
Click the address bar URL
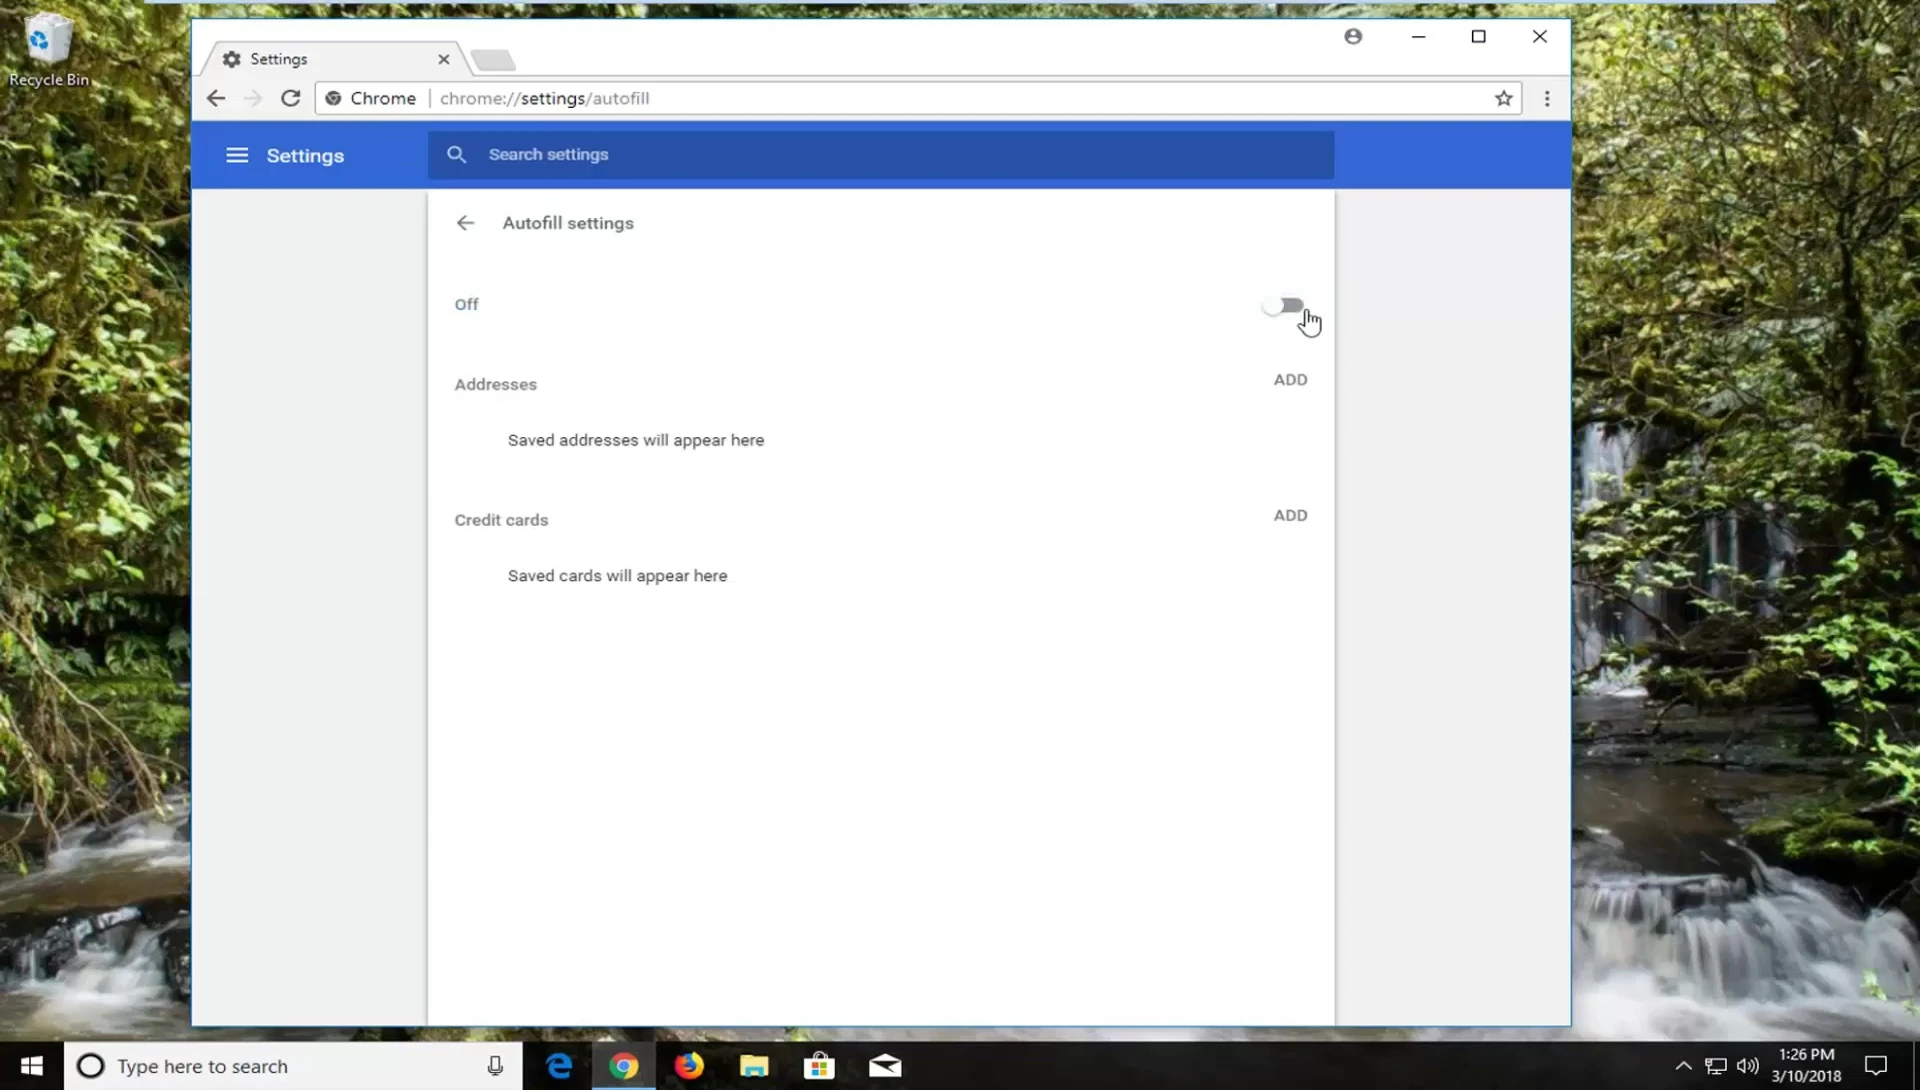tap(545, 98)
